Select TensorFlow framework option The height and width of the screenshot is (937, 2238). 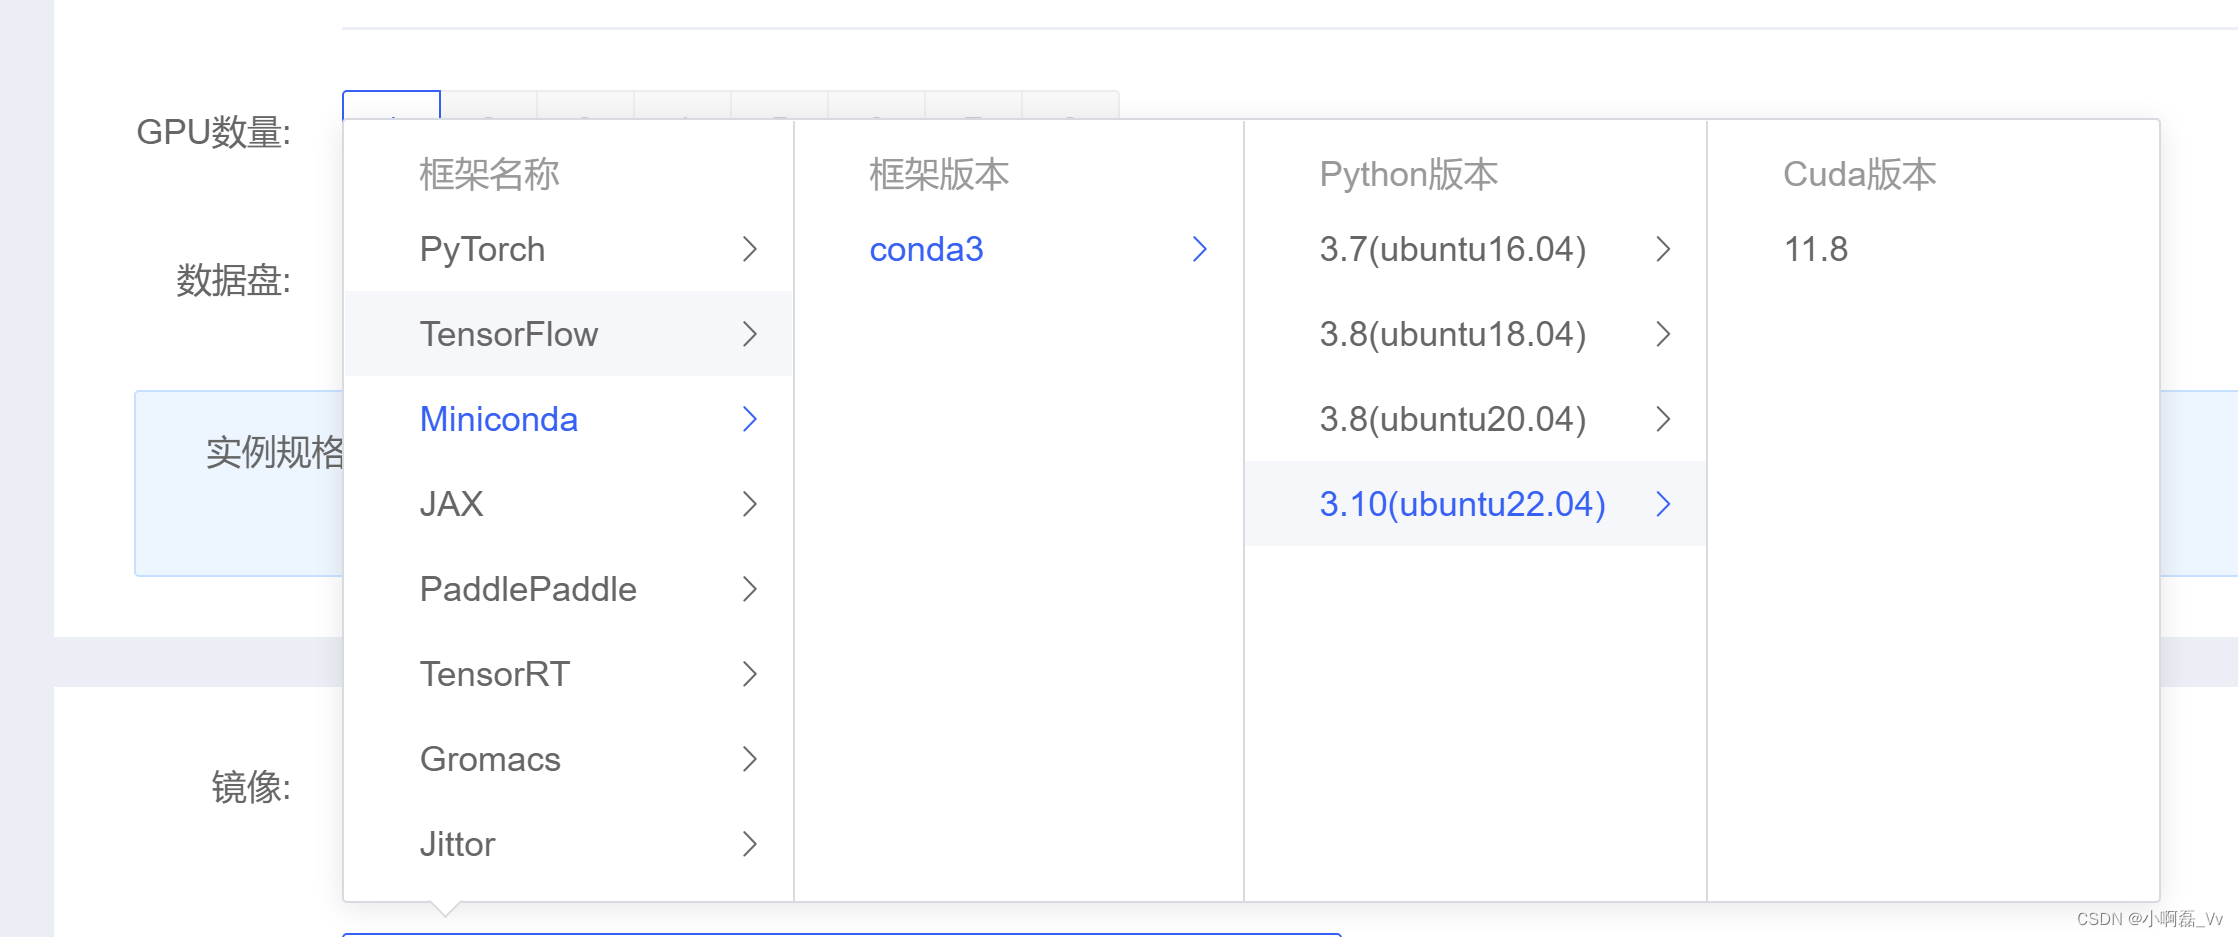569,334
